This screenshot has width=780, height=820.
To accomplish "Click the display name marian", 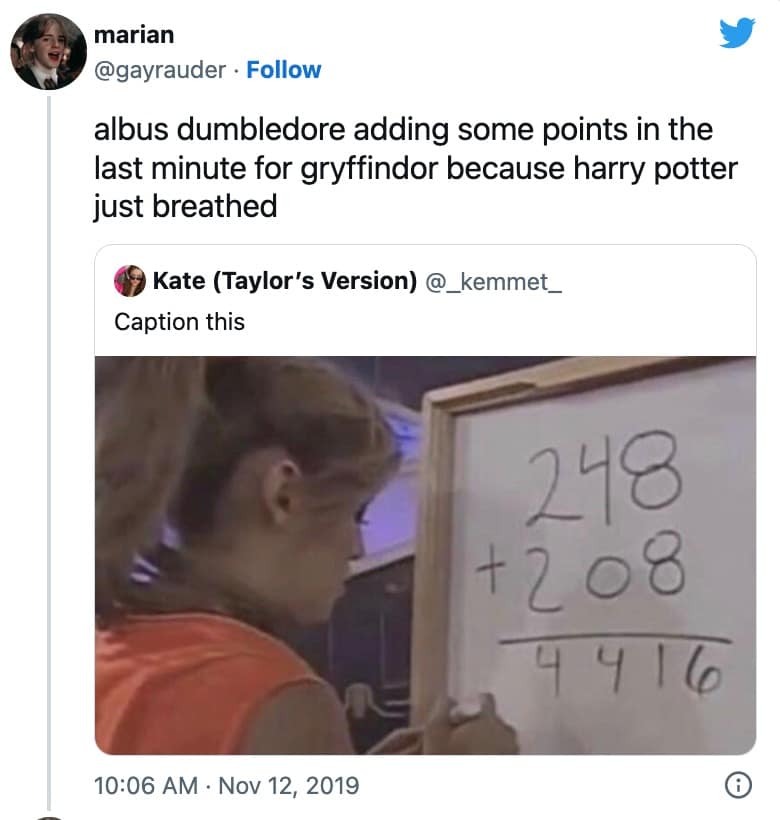I will 134,35.
